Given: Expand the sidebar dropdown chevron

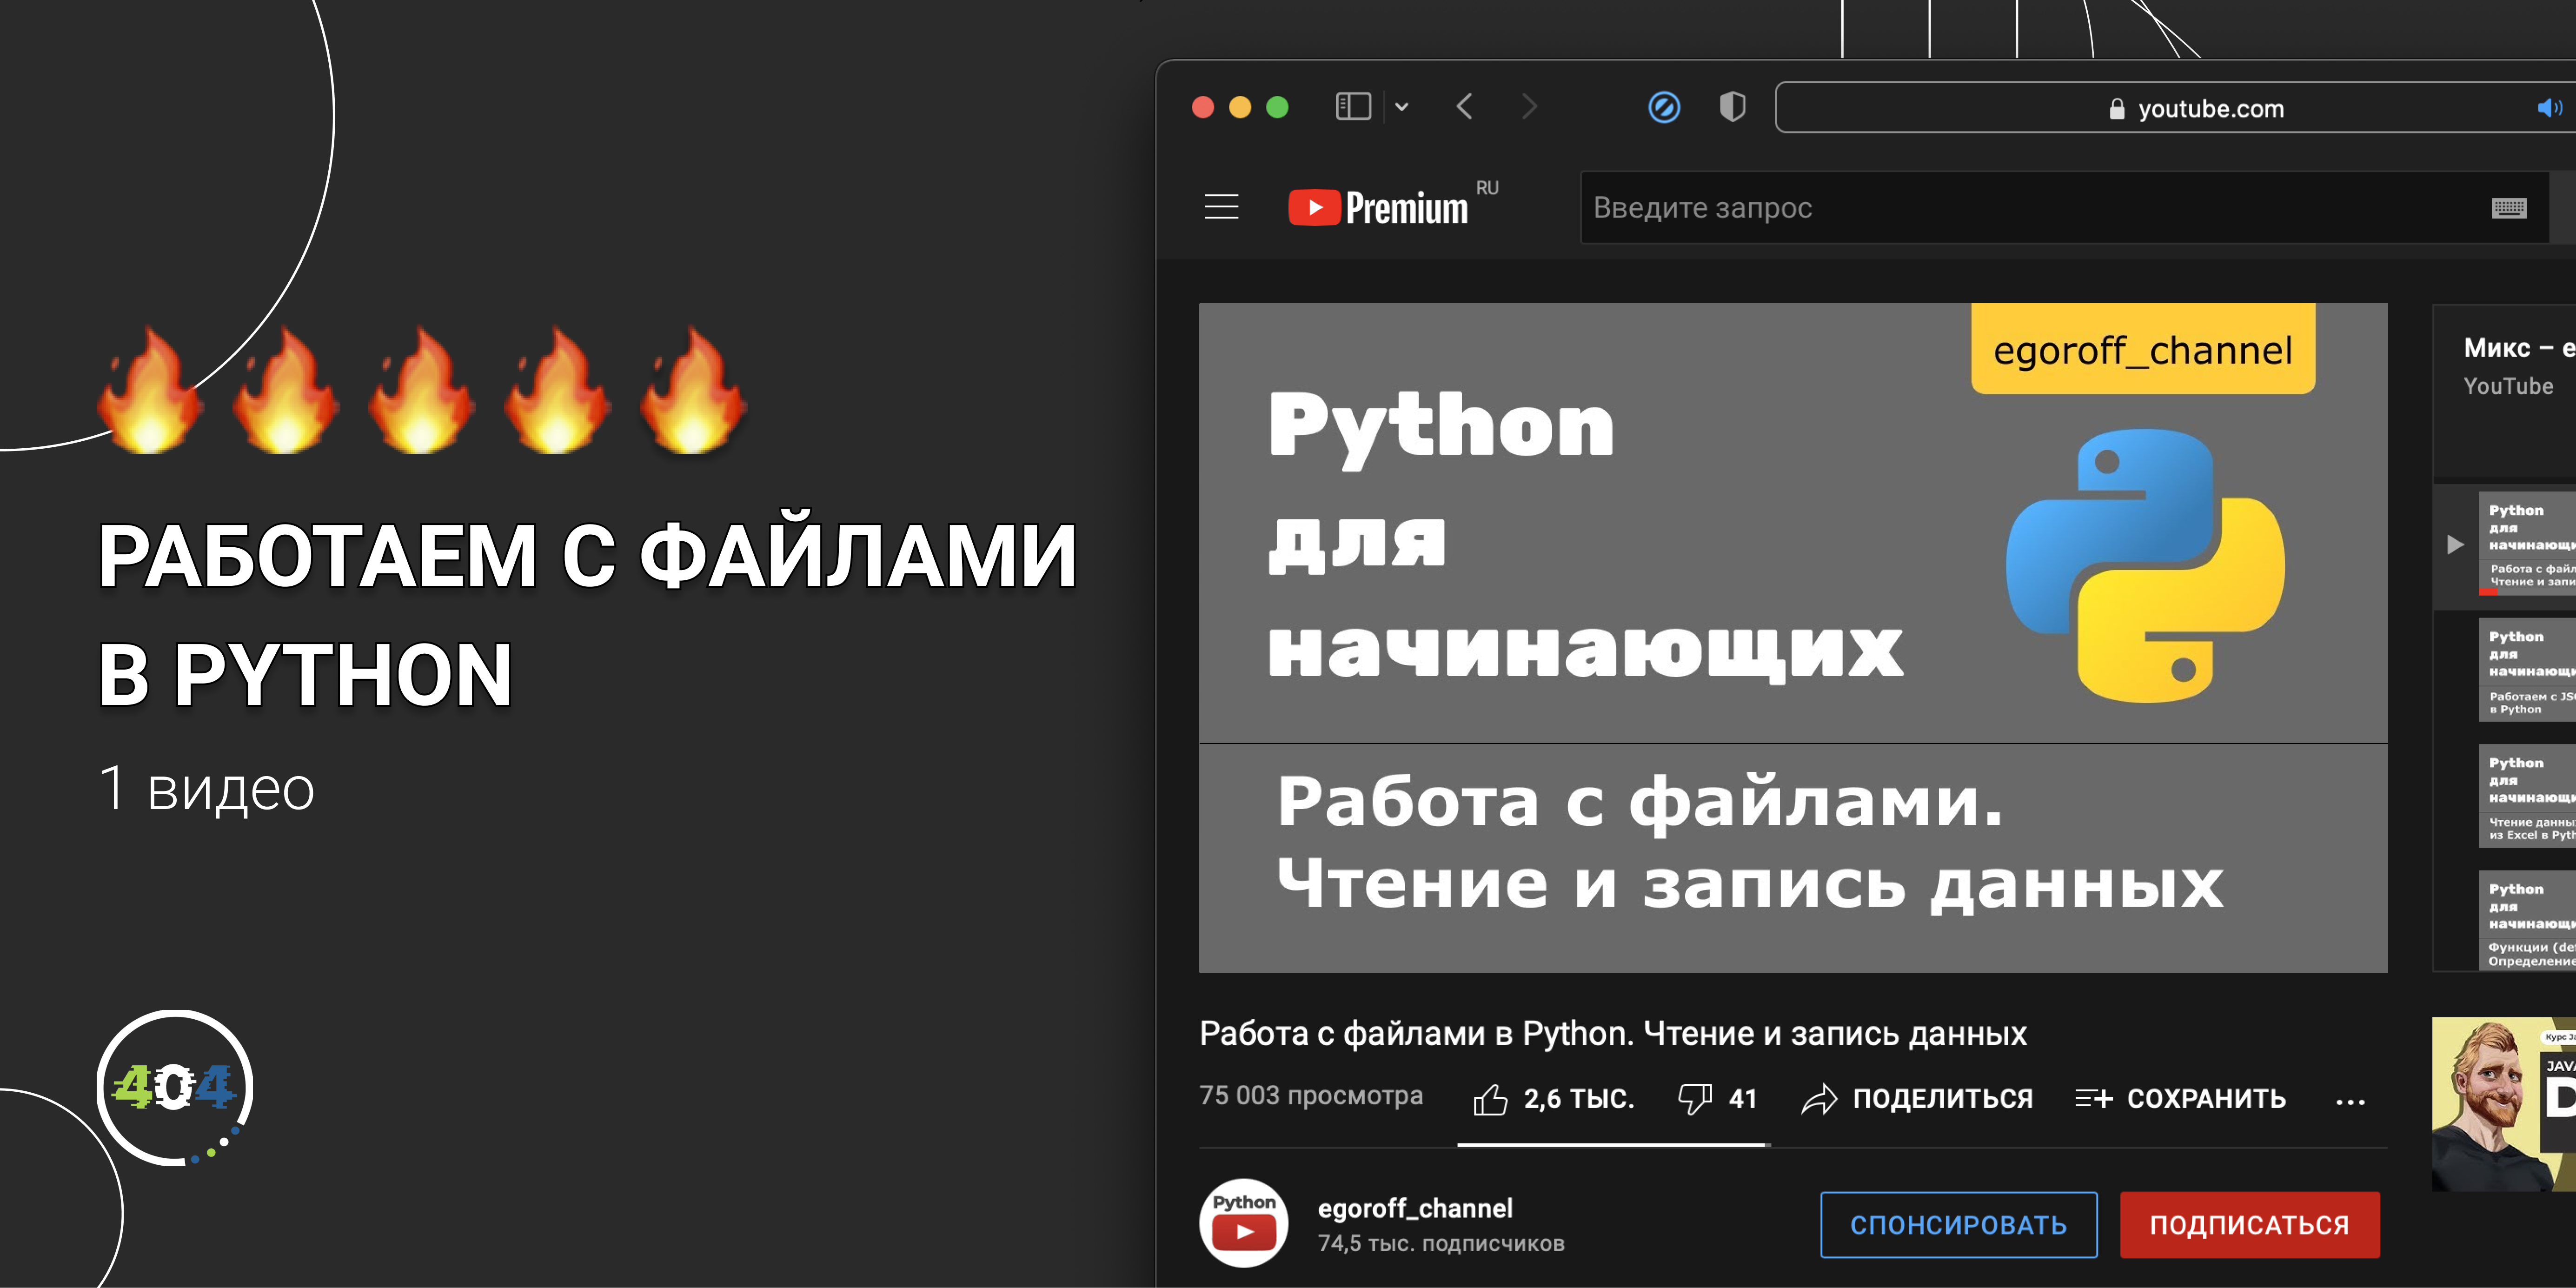Looking at the screenshot, I should coord(1401,107).
